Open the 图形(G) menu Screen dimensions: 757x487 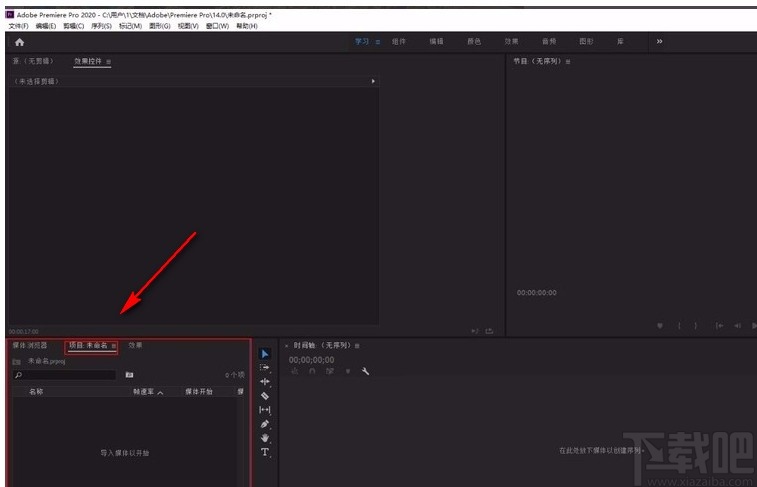pyautogui.click(x=160, y=26)
